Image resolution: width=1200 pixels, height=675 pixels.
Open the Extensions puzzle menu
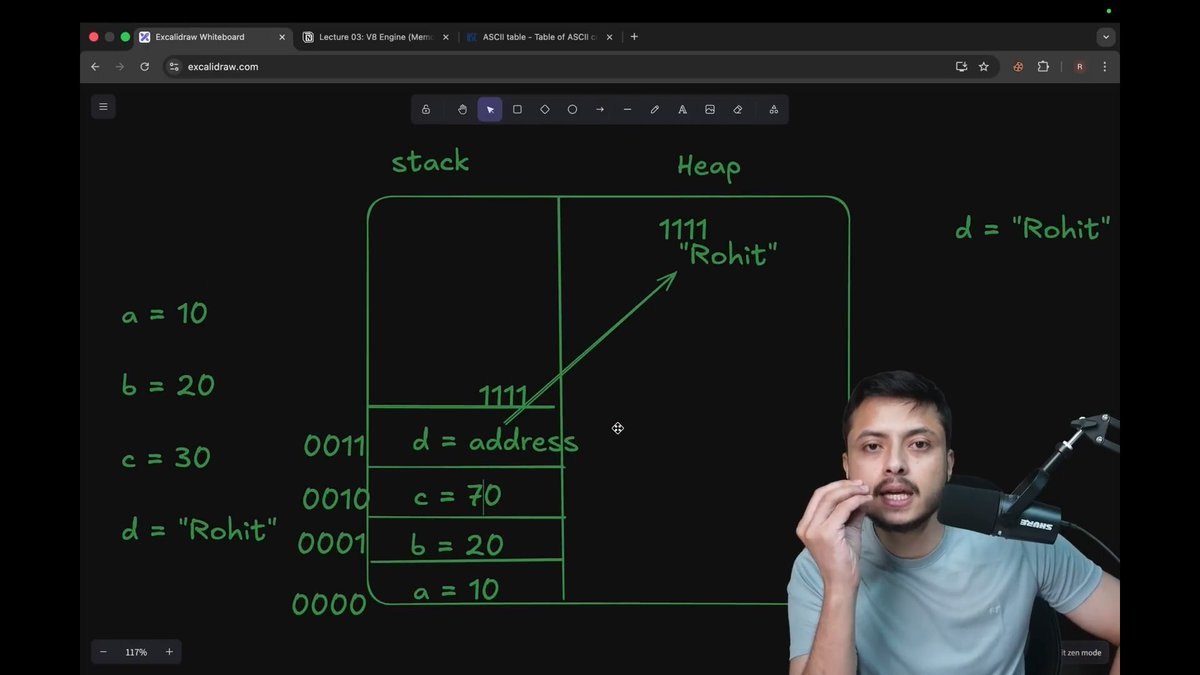(x=1043, y=67)
